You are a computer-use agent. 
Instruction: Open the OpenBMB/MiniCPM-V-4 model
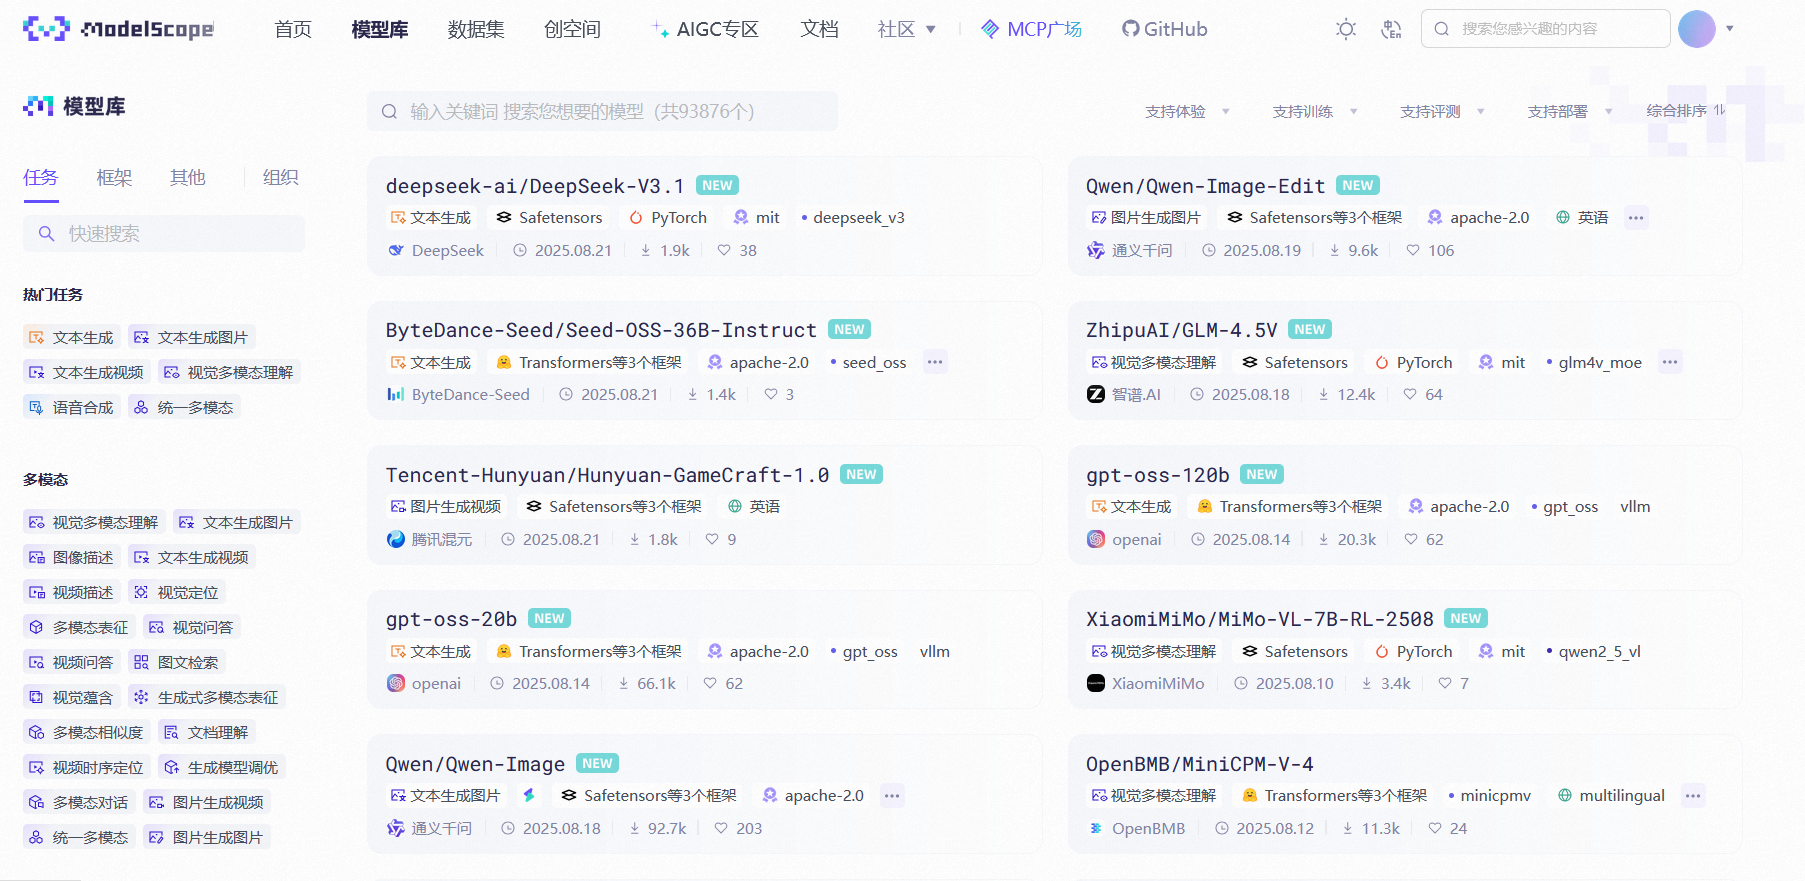tap(1200, 764)
